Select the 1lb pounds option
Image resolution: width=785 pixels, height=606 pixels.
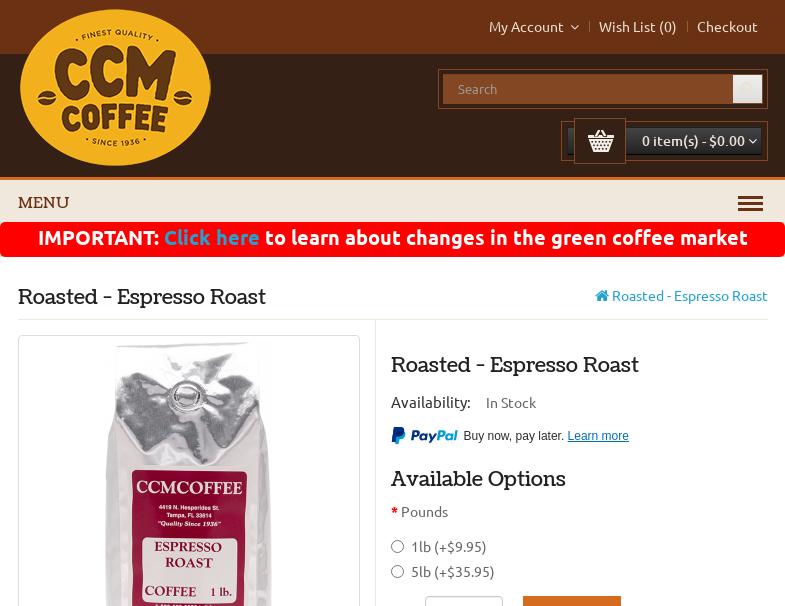398,546
